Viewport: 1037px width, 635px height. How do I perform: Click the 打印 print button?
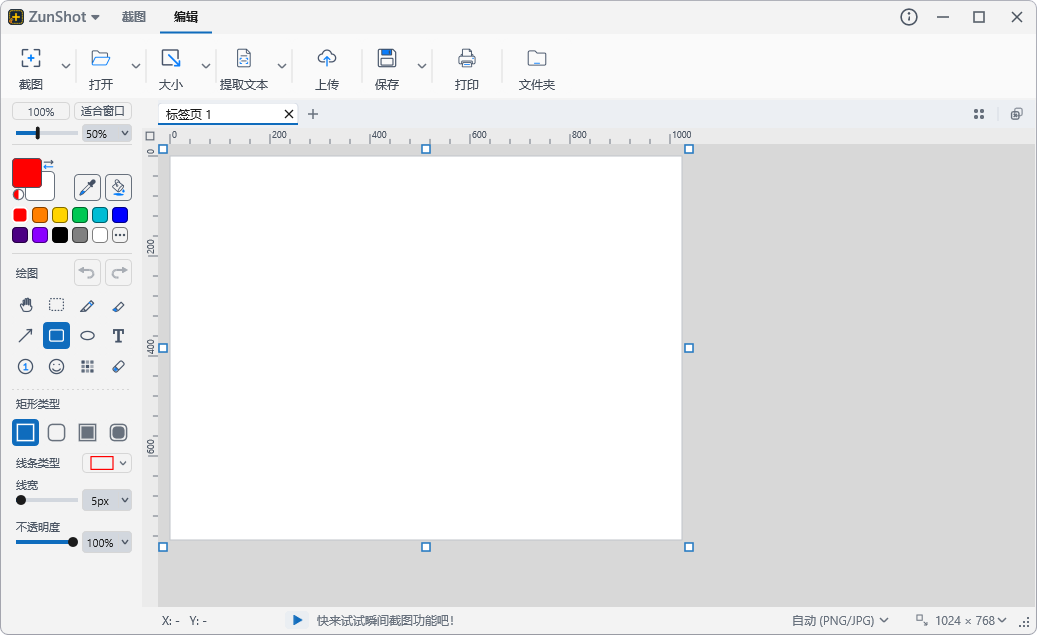(x=467, y=69)
